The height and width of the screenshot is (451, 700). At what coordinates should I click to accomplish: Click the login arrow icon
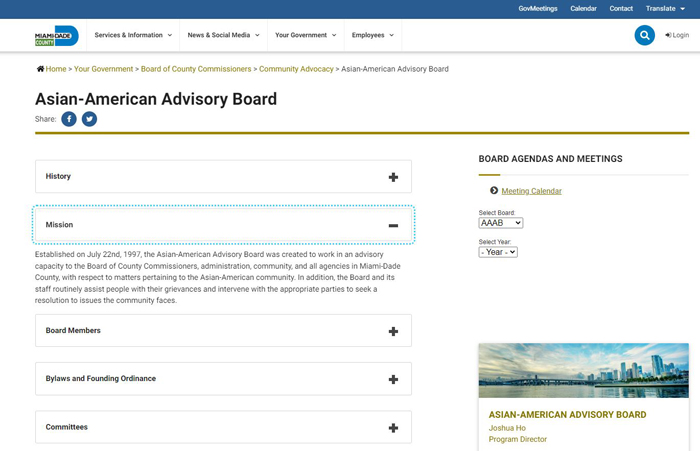[x=668, y=35]
